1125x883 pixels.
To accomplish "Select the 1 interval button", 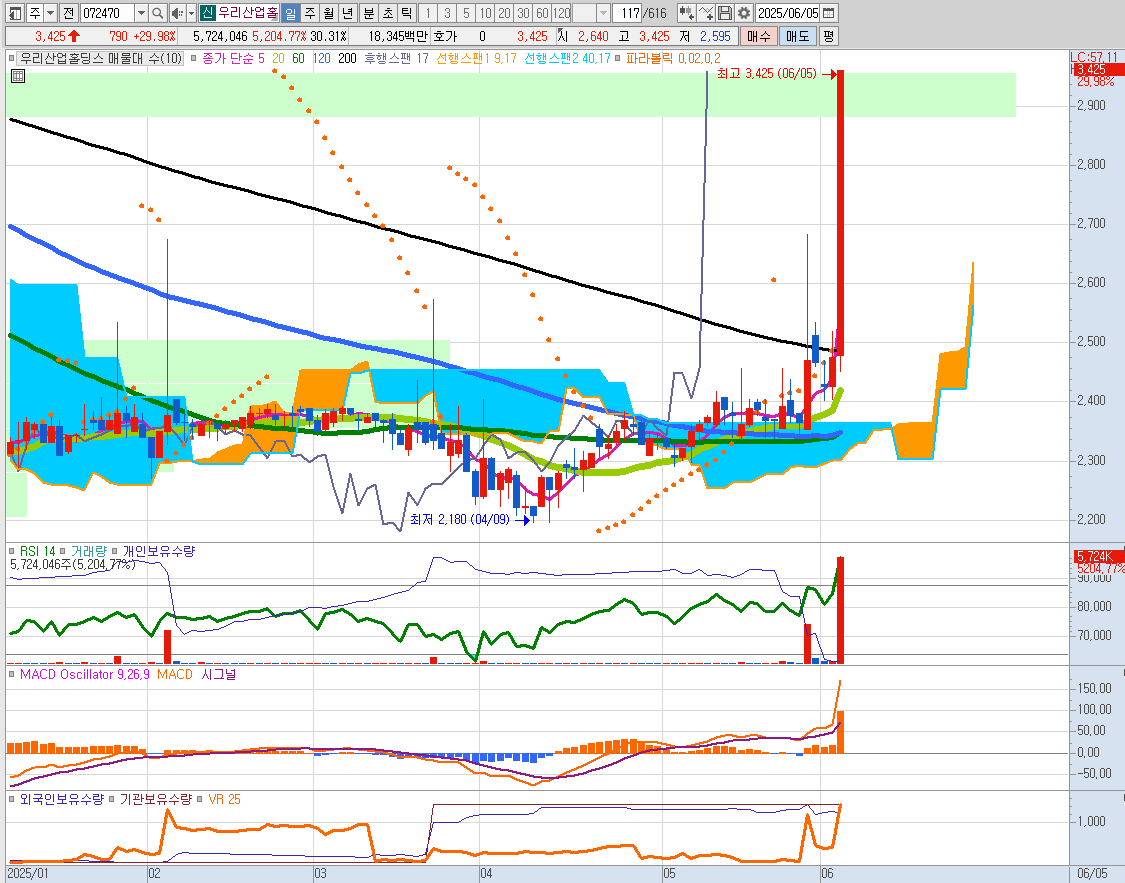I will tap(428, 13).
